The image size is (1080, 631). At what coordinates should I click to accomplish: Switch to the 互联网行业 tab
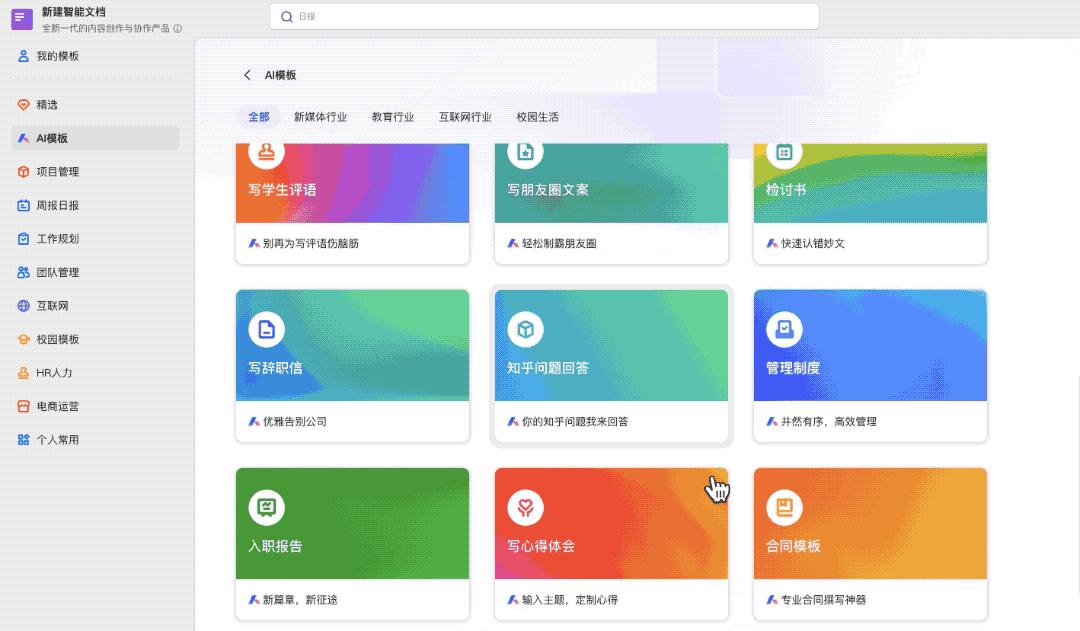465,117
